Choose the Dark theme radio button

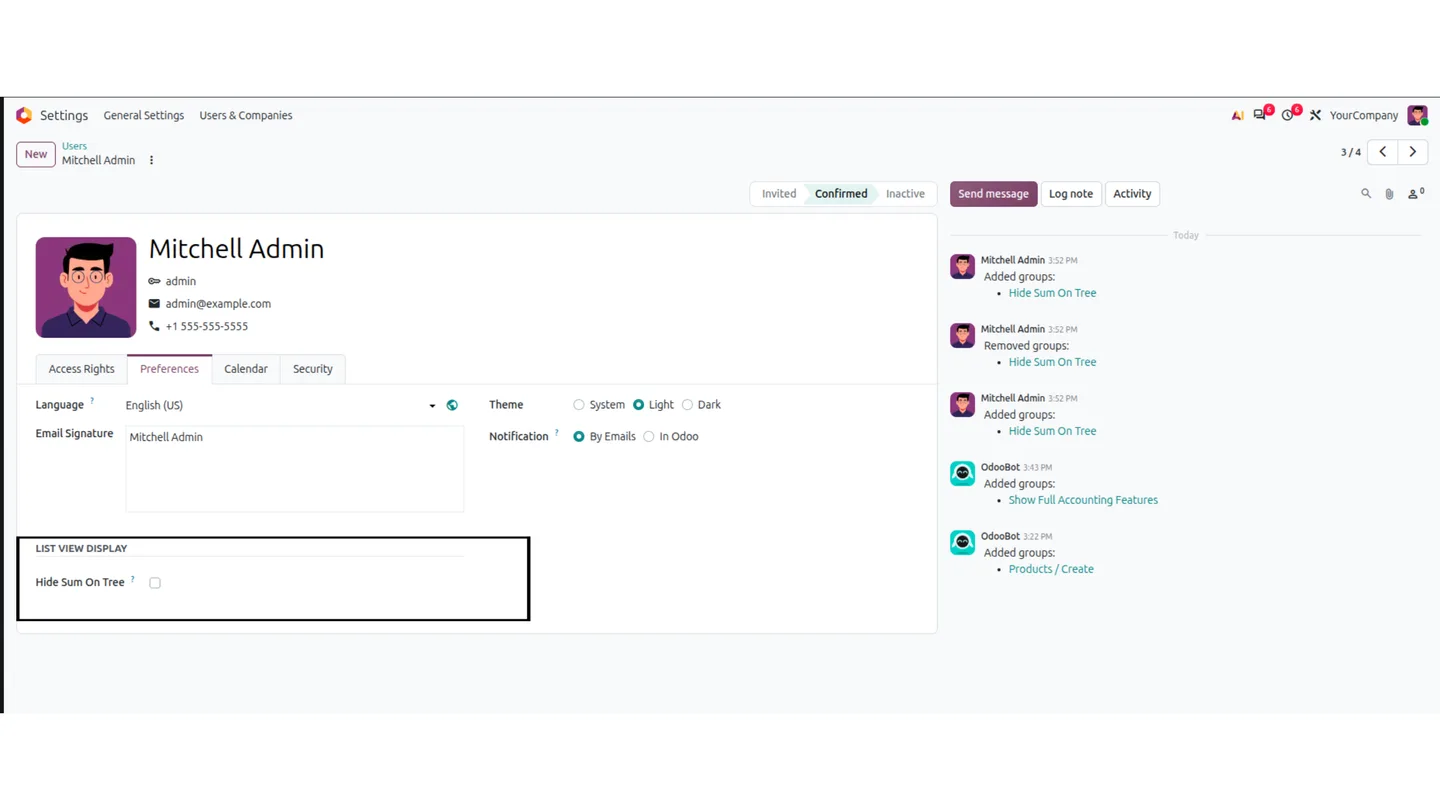pos(687,405)
